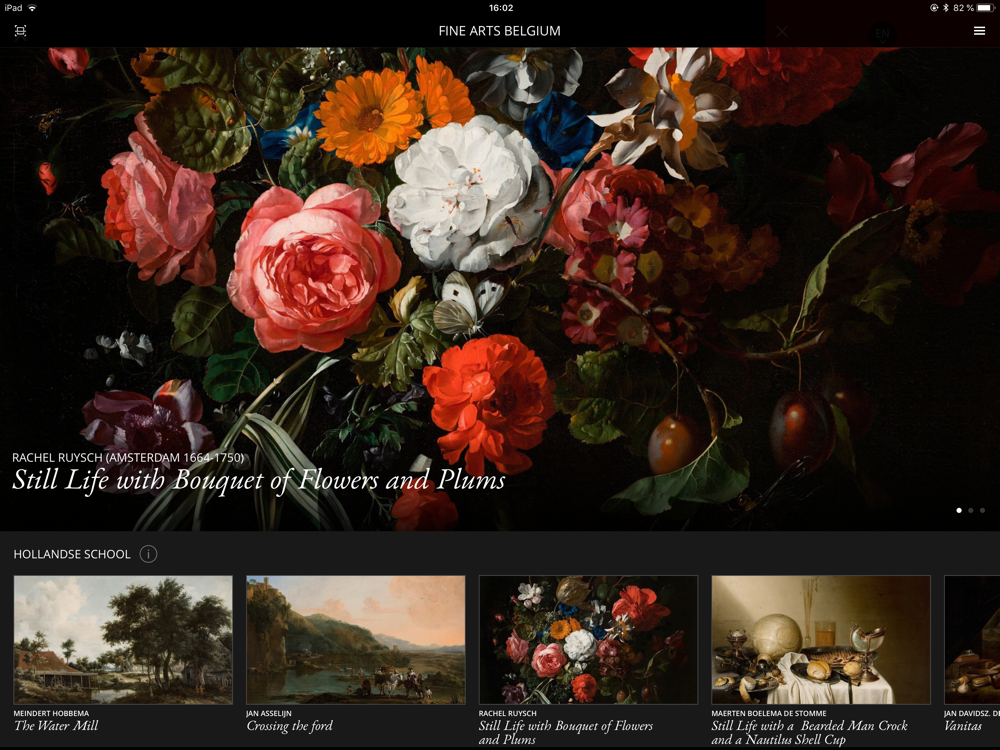The height and width of the screenshot is (750, 1000).
Task: Show info about Hollandse School
Action: click(x=148, y=554)
